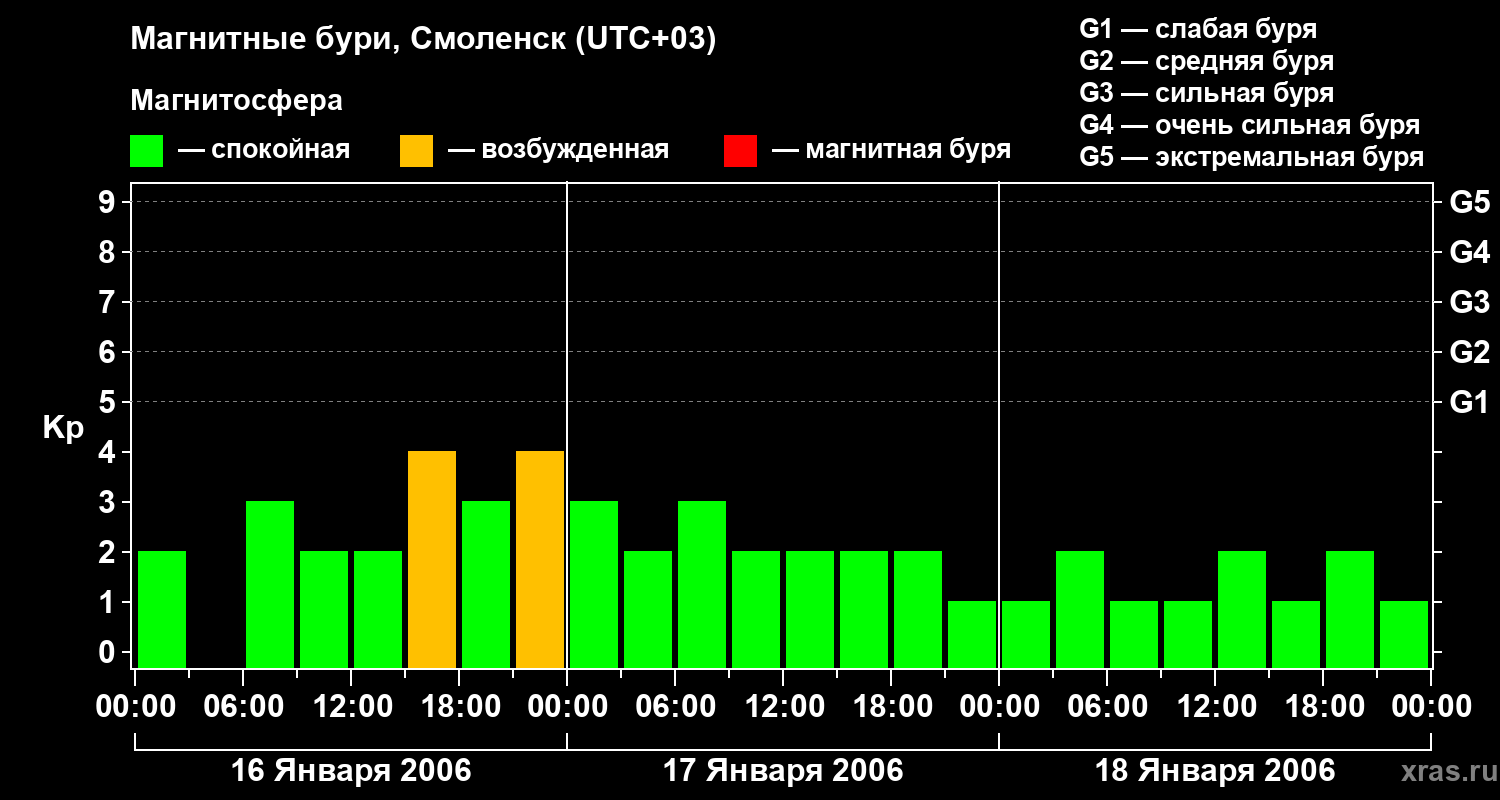The image size is (1500, 800).
Task: Click the orange 'возбужденная' legend swatch
Action: click(x=416, y=151)
